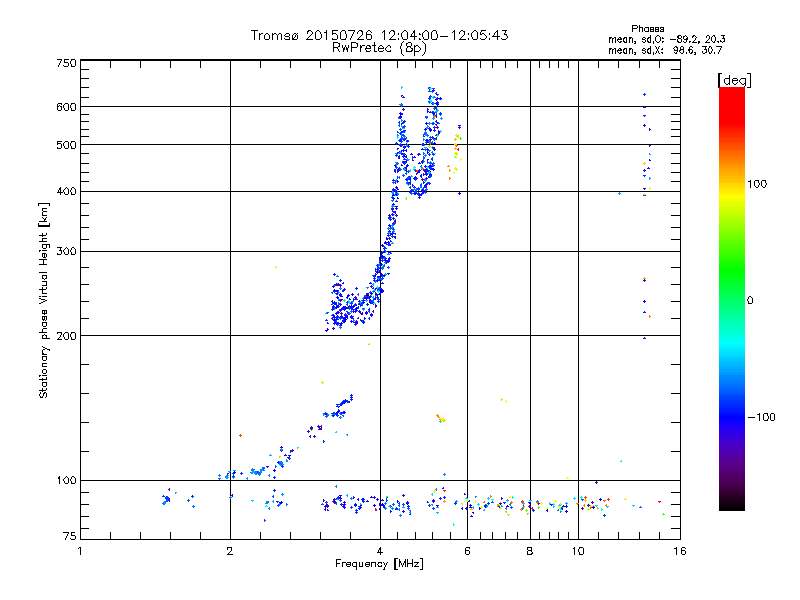Click the 'mean, sd,X: 98.6, 30.7' line
This screenshot has height=600, width=800.
(x=665, y=50)
